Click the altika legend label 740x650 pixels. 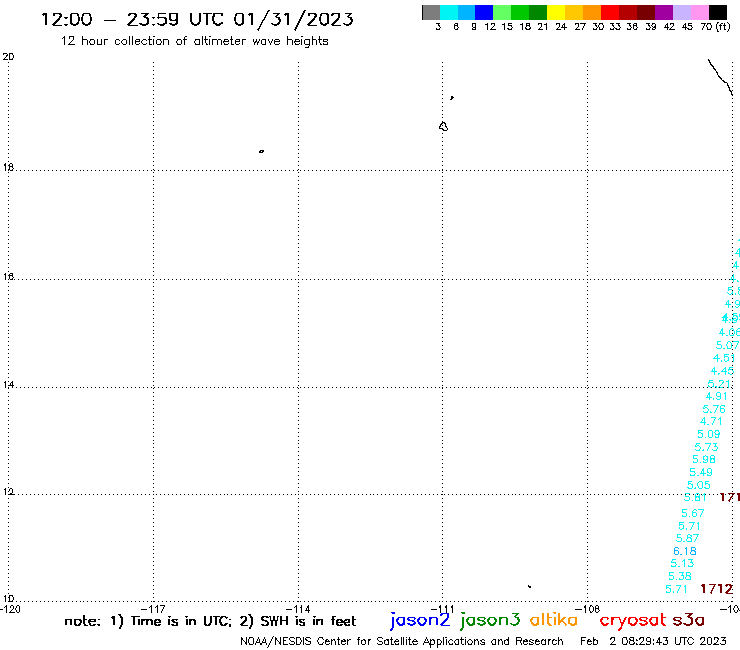click(x=554, y=620)
